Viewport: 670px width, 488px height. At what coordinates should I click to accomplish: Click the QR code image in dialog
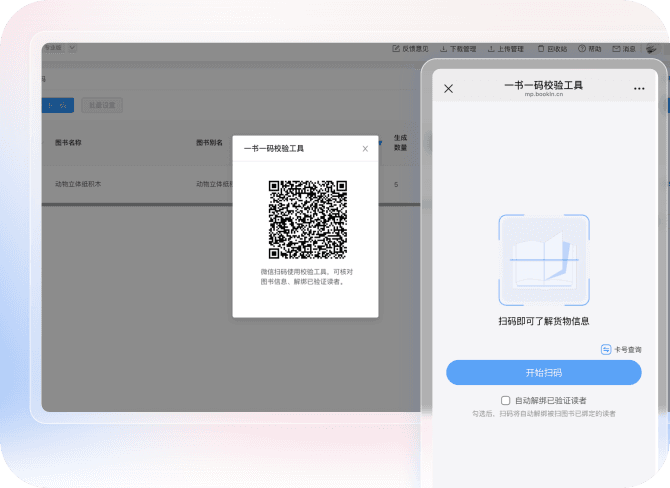point(308,220)
